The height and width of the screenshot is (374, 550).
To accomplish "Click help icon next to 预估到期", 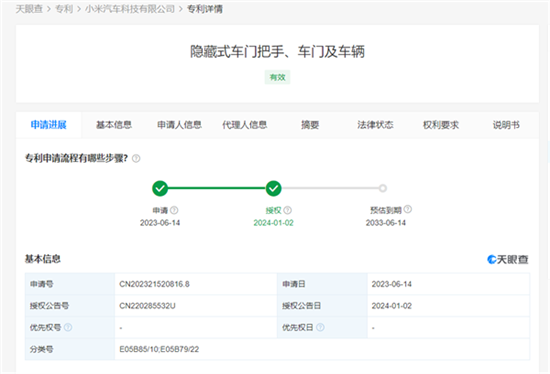I will 408,209.
